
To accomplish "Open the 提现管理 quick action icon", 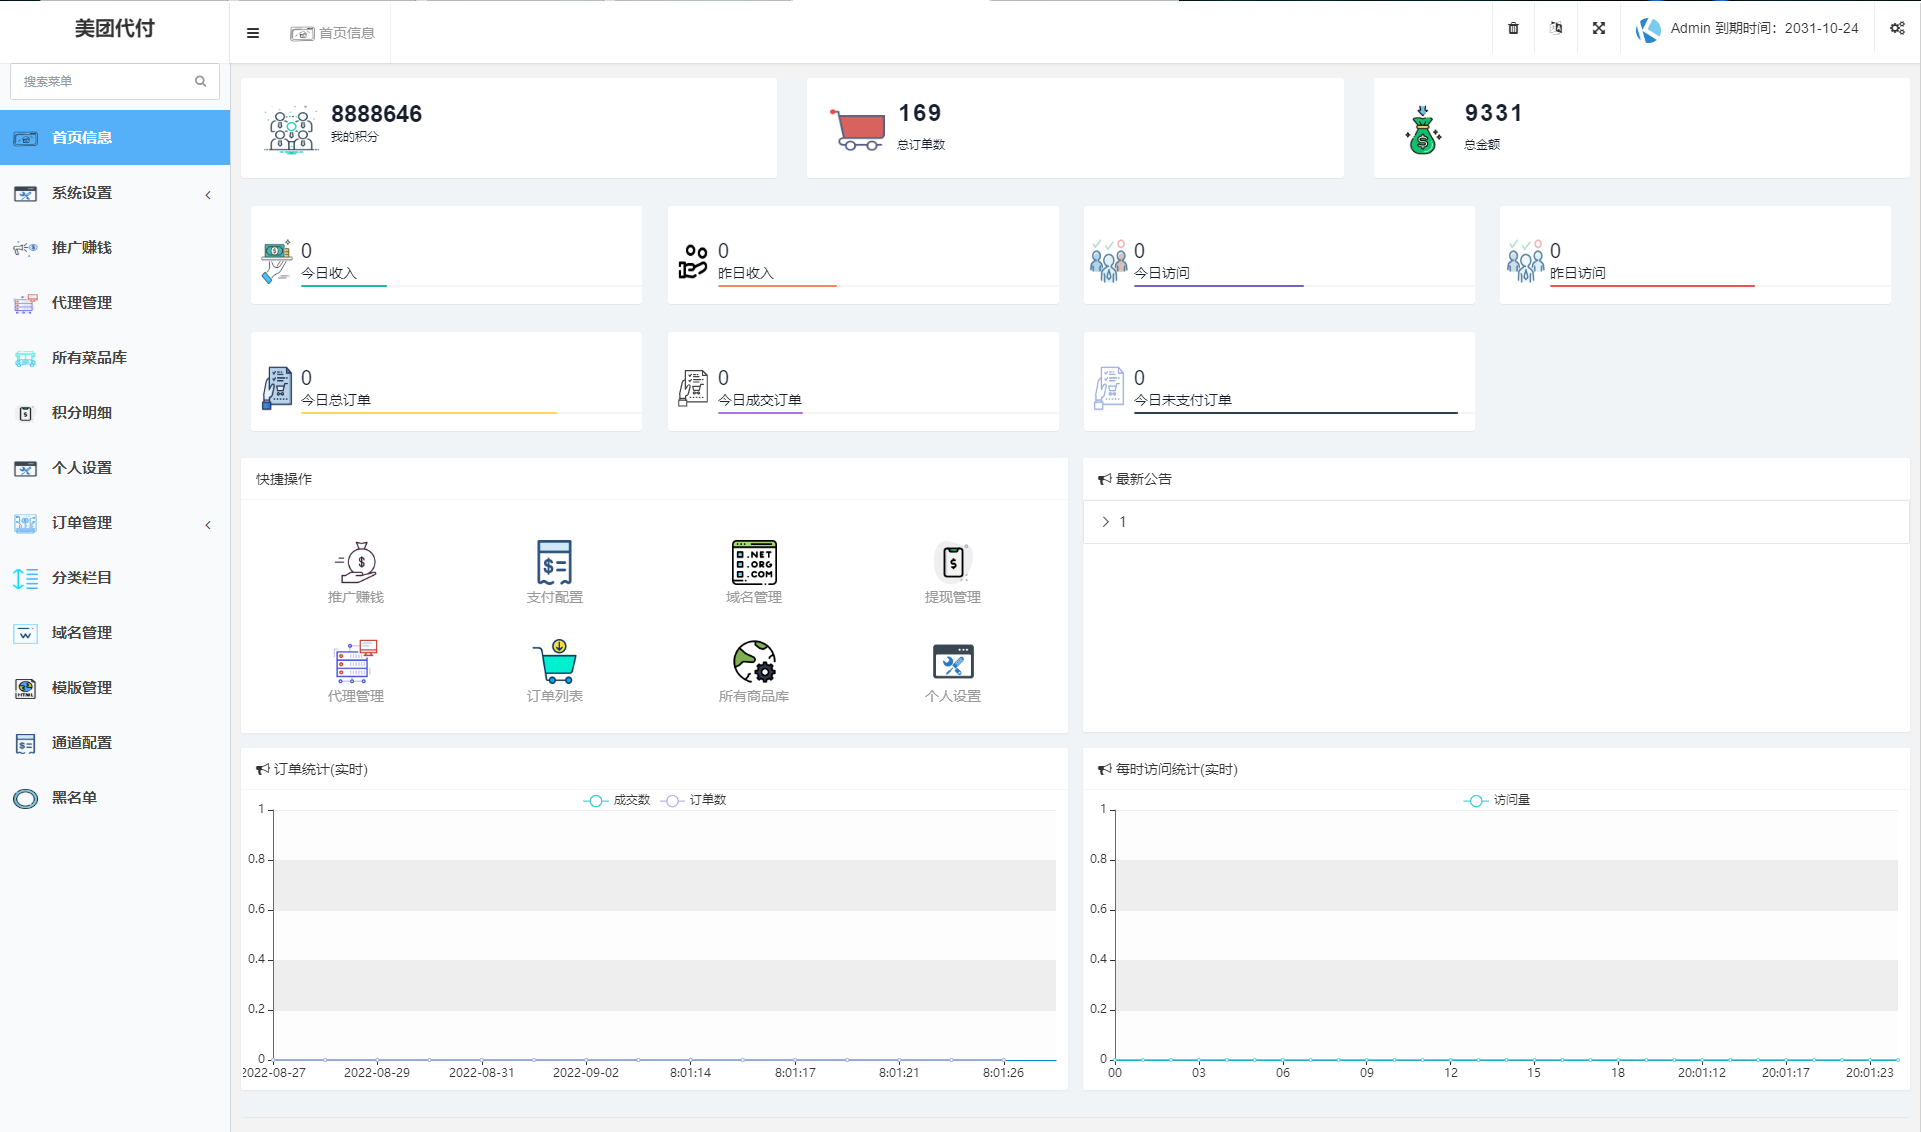I will coord(952,564).
